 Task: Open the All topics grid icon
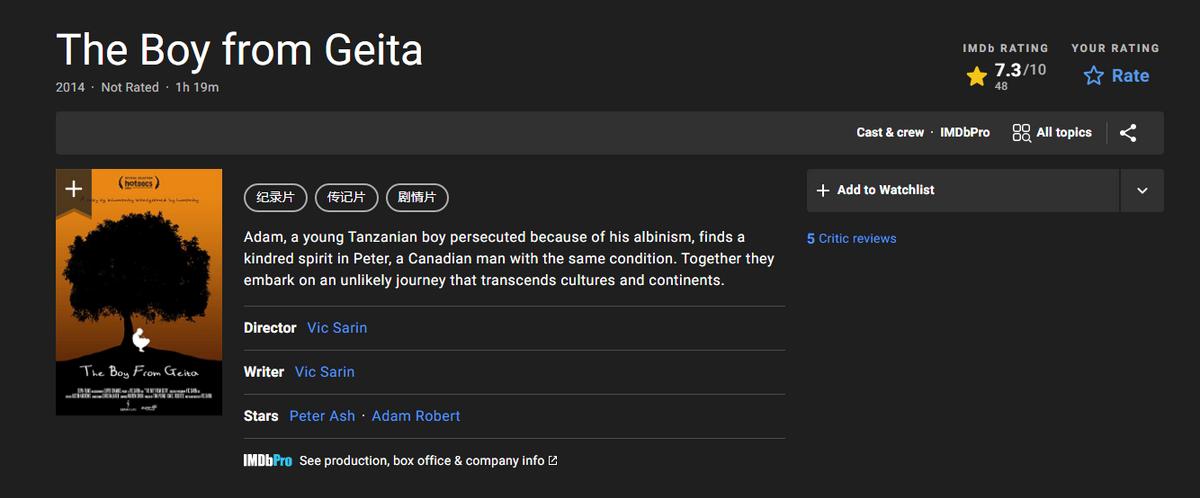click(x=1021, y=133)
